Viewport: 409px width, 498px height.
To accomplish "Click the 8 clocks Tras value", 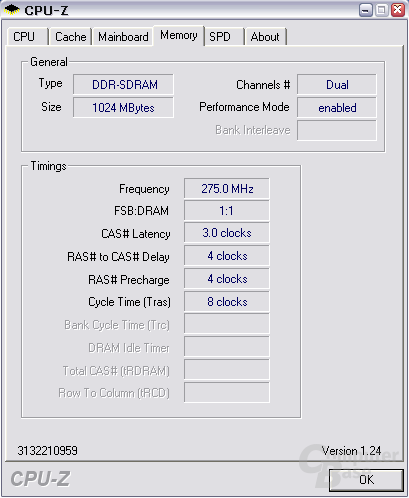I will pos(227,302).
